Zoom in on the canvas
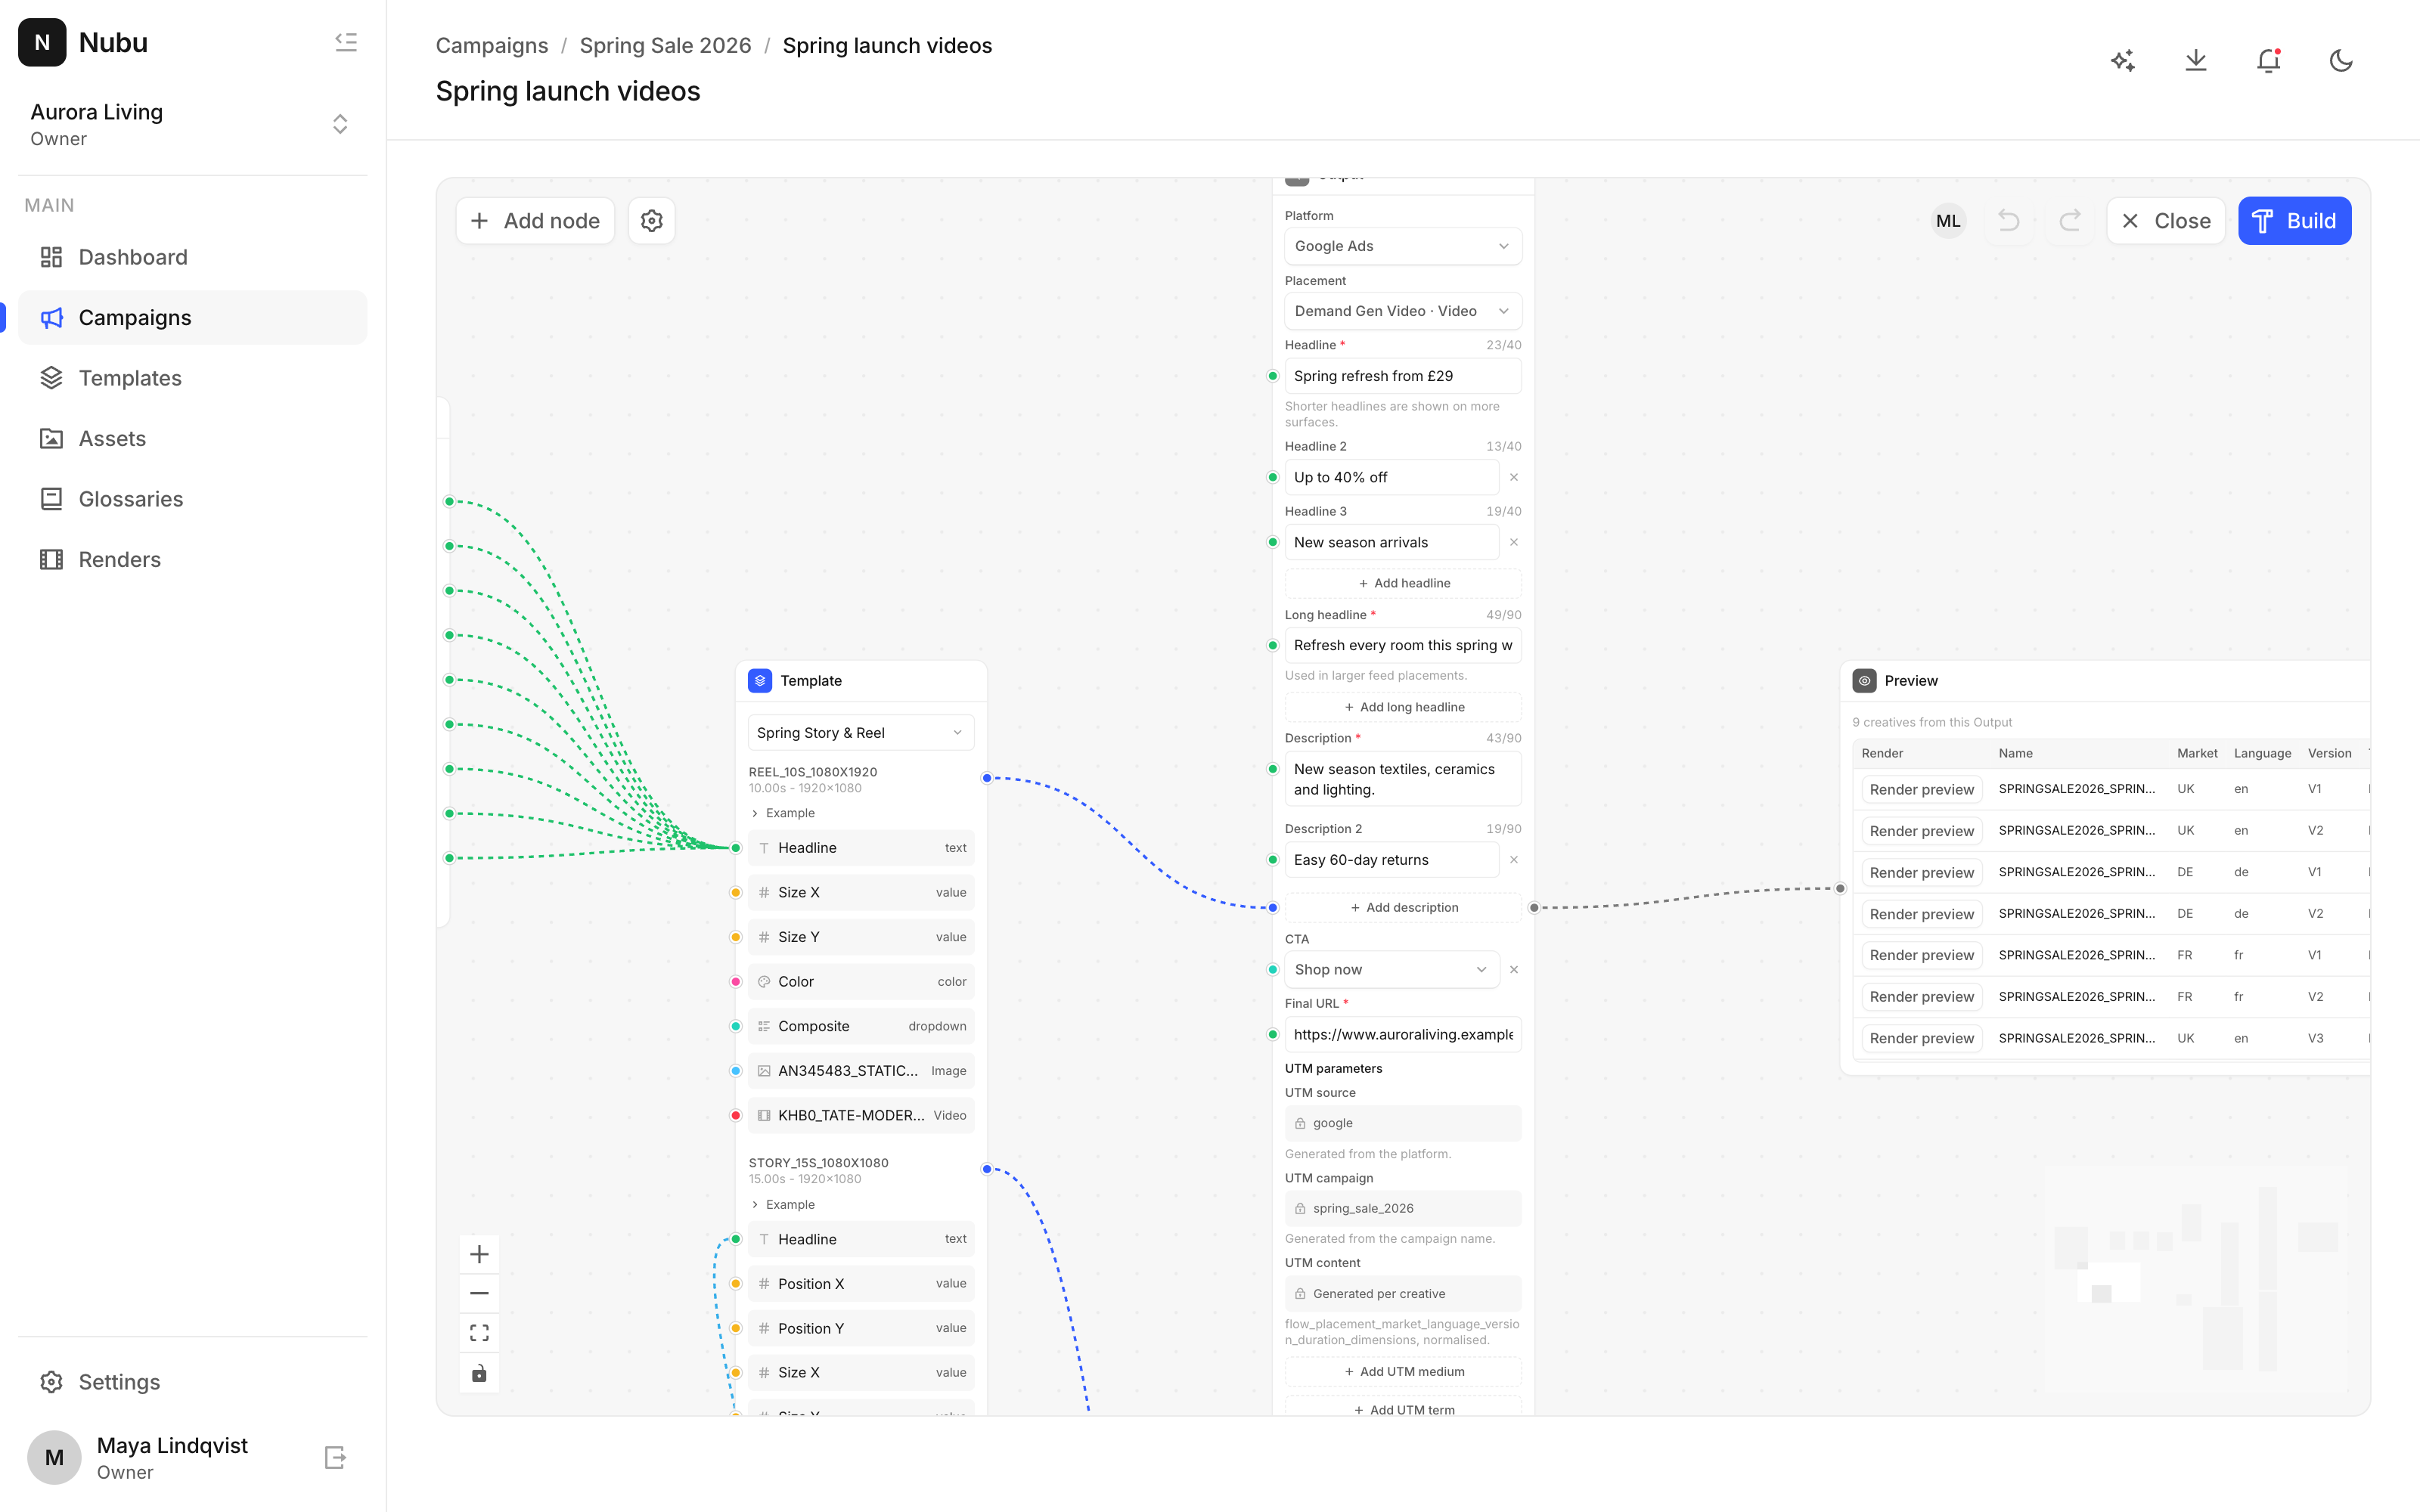Viewport: 2420px width, 1512px height. coord(480,1254)
